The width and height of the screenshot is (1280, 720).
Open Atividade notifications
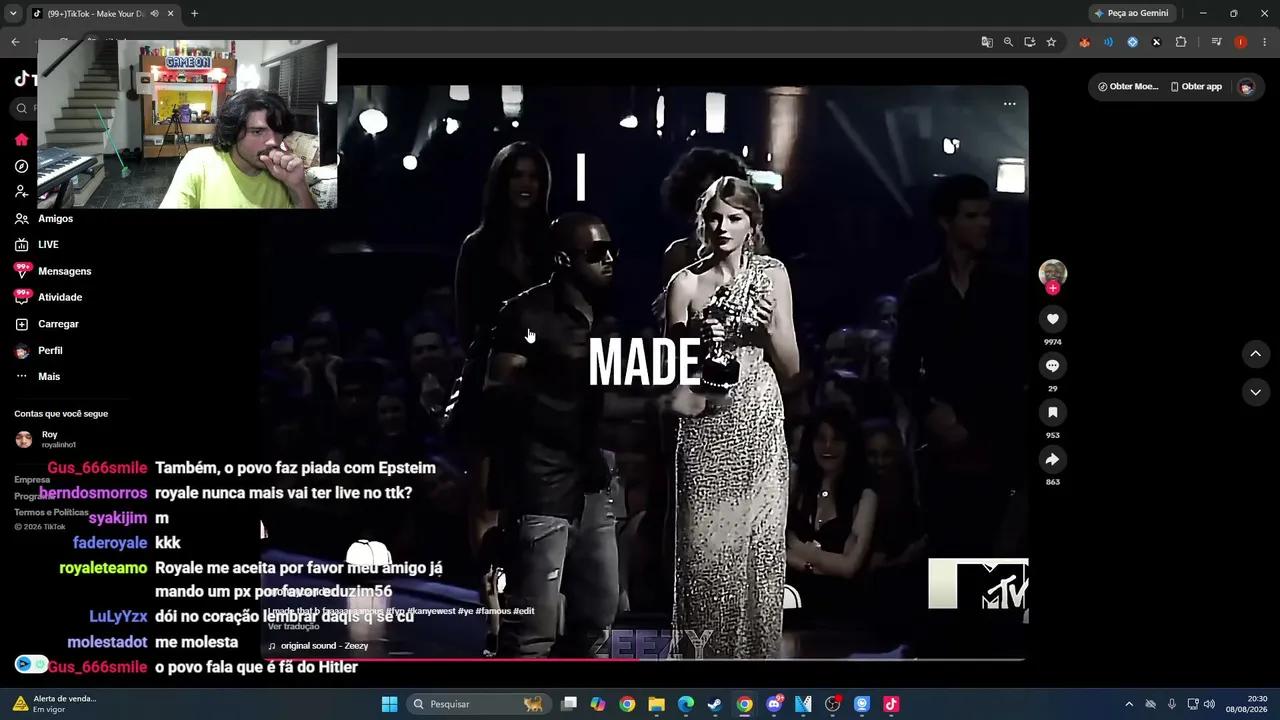coord(48,297)
